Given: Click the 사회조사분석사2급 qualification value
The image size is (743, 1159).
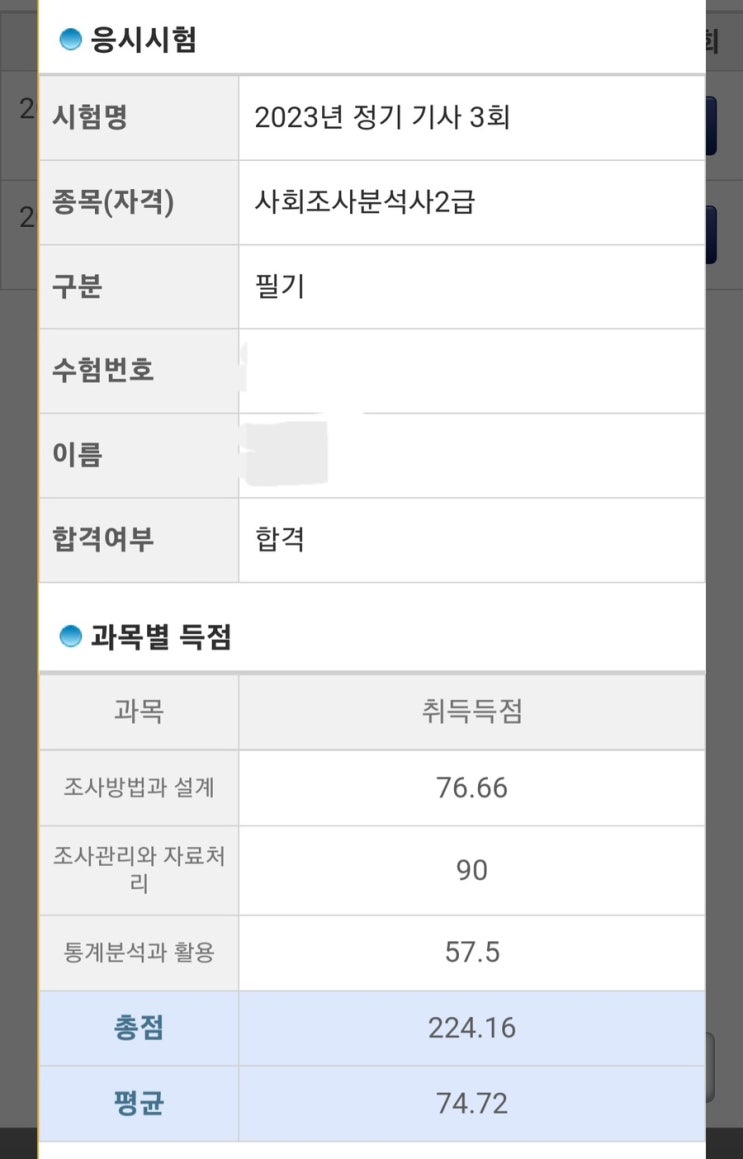Looking at the screenshot, I should click(x=365, y=203).
